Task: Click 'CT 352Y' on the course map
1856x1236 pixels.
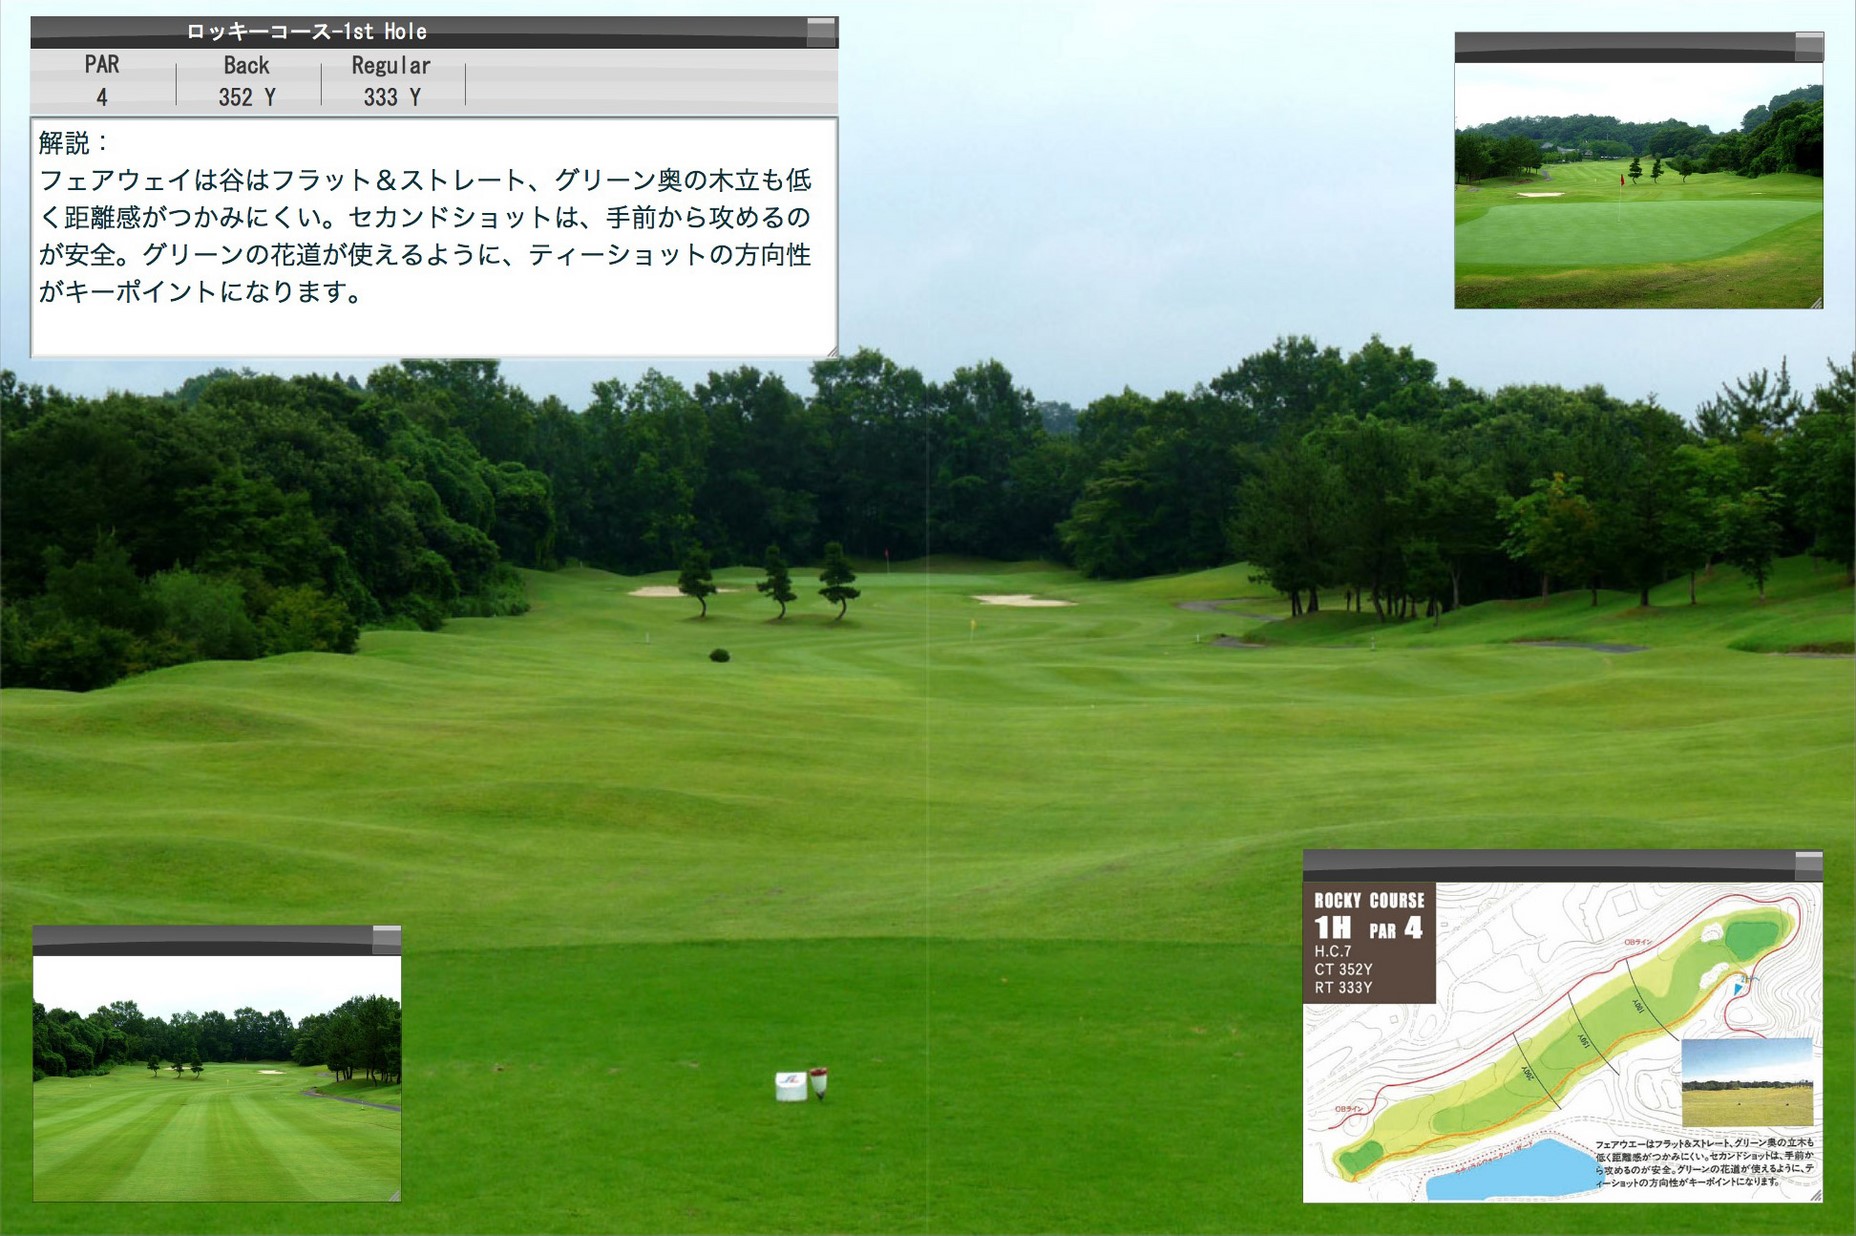Action: [1343, 969]
